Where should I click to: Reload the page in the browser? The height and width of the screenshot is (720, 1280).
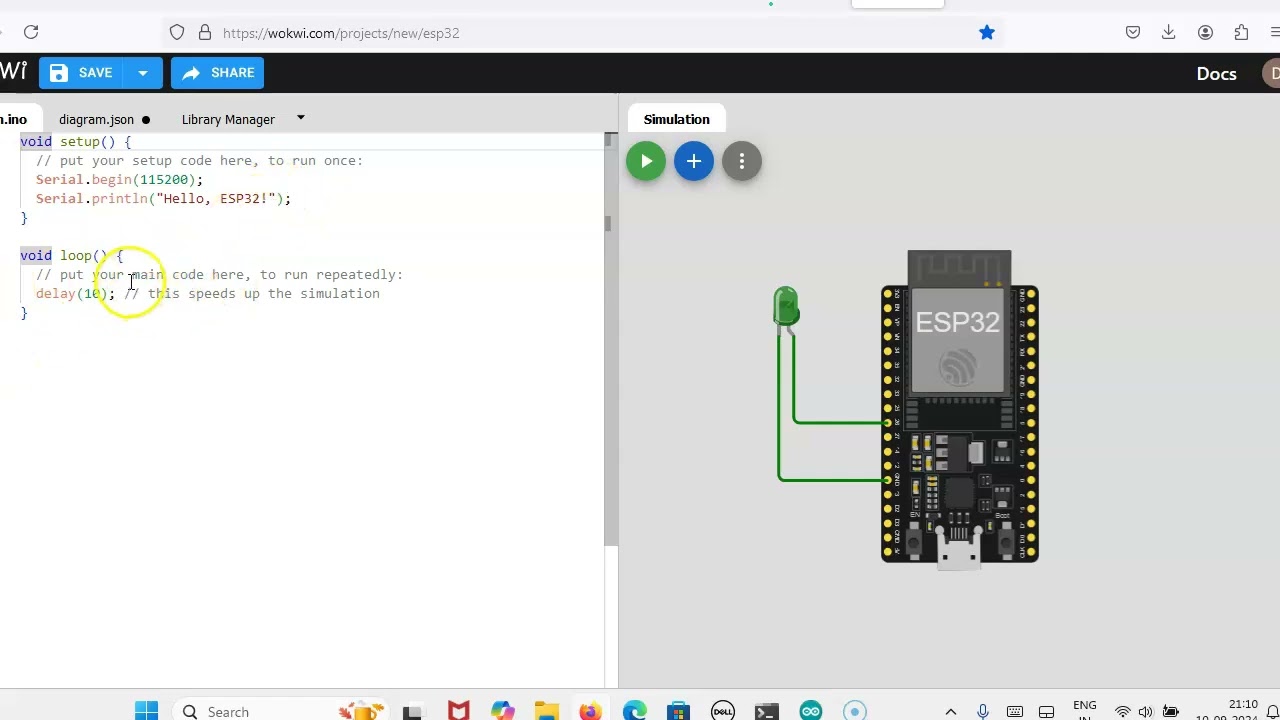coord(31,33)
